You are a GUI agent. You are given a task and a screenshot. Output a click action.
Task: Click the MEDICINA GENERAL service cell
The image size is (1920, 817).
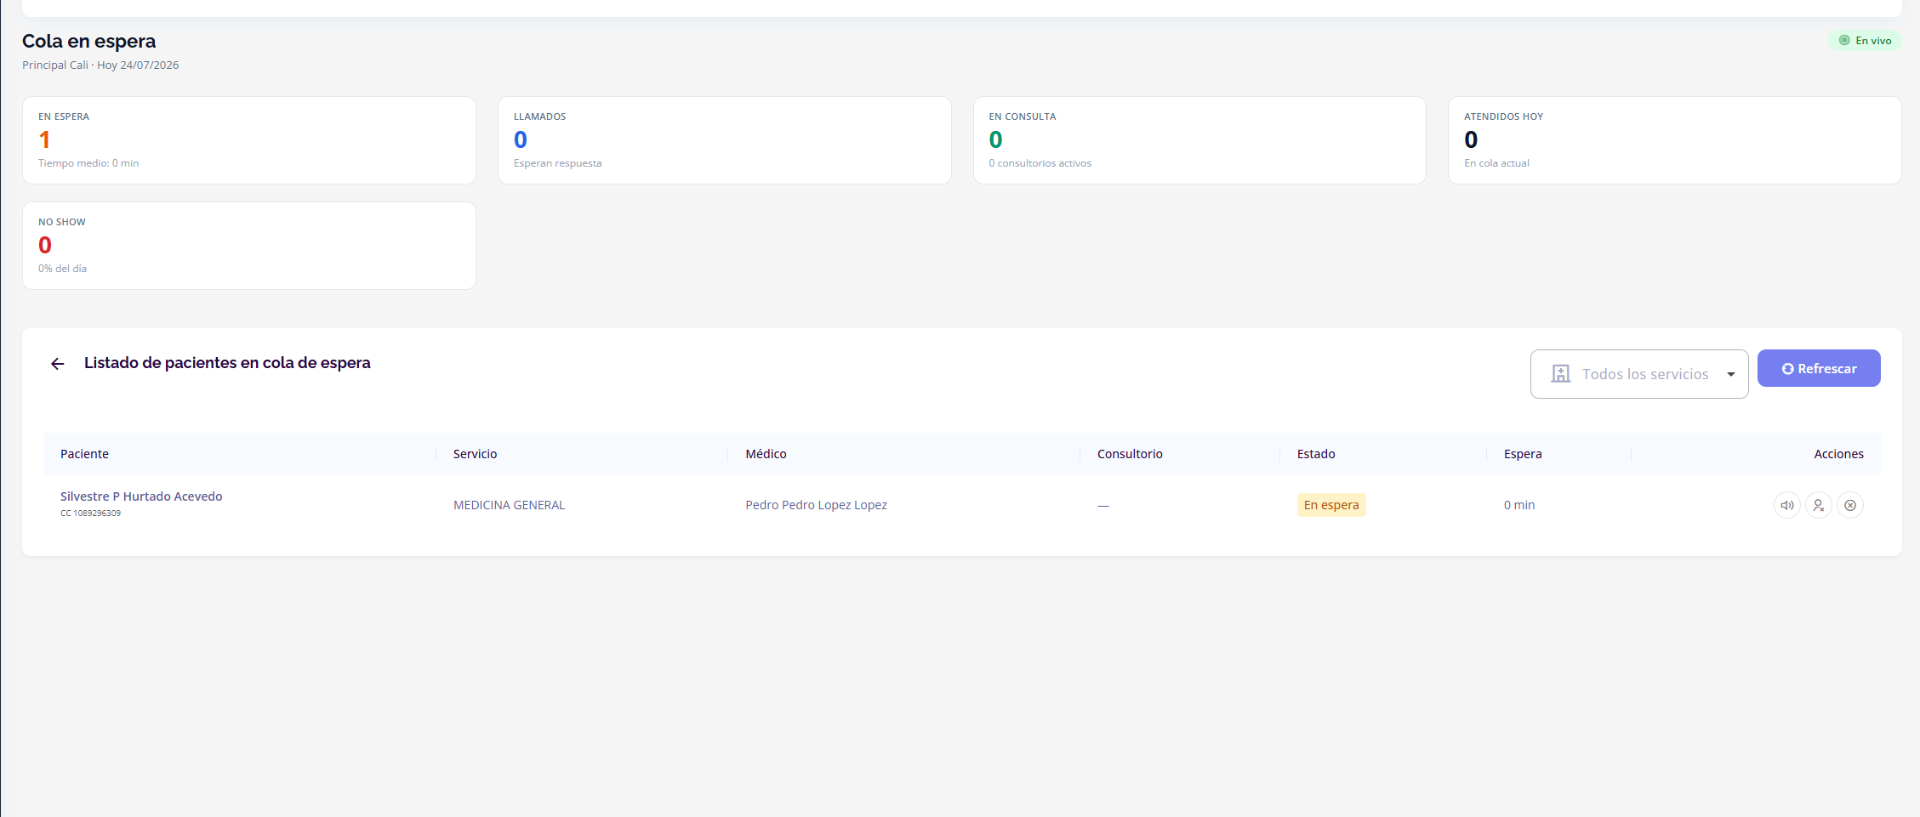[509, 505]
